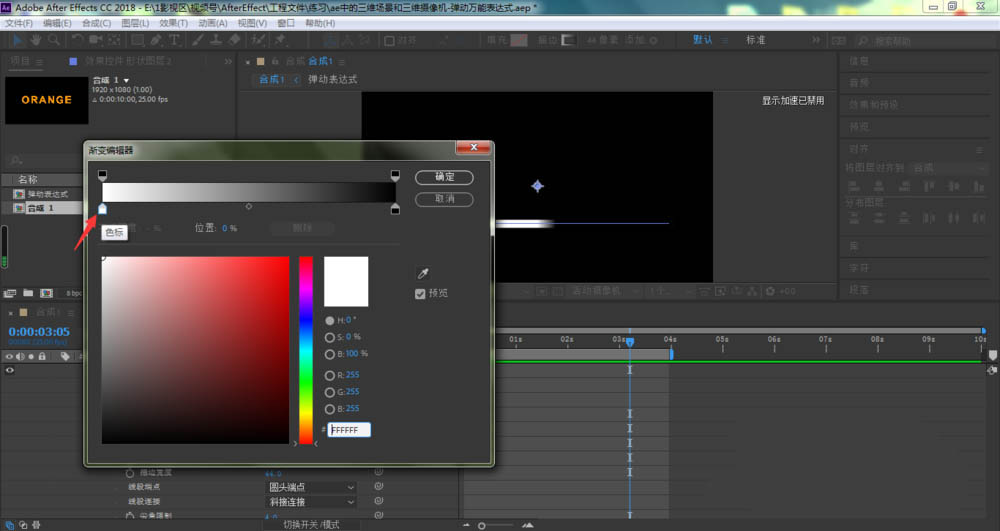Select the R red channel radio button

pos(330,375)
